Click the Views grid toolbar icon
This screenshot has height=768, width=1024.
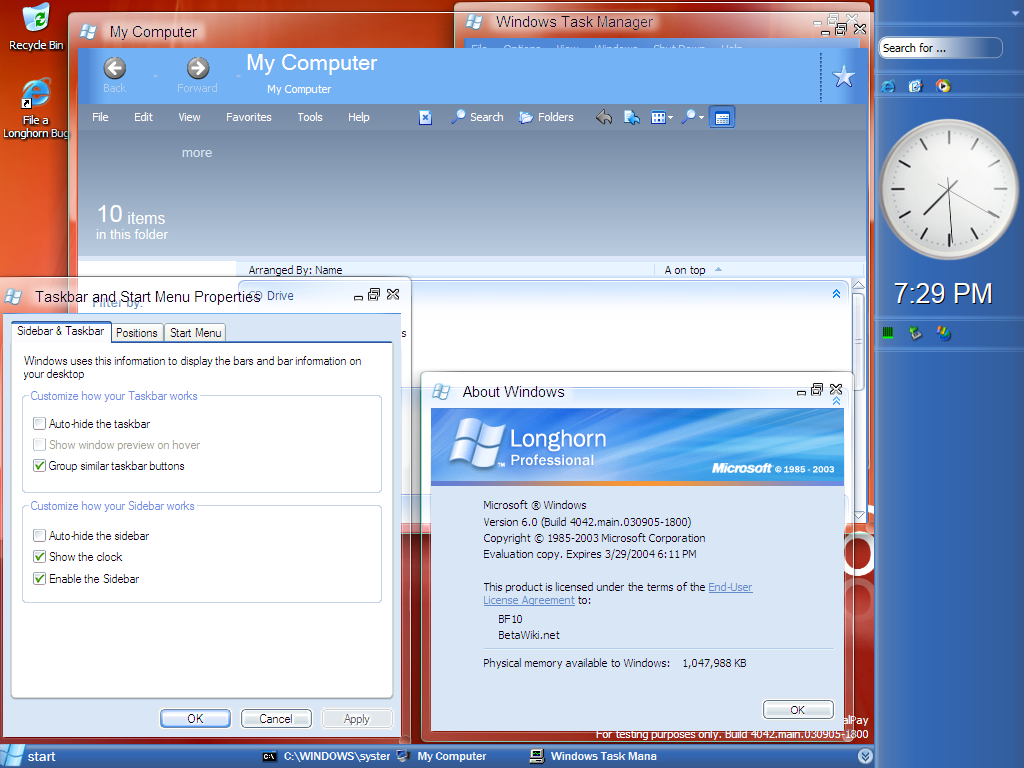coord(658,118)
